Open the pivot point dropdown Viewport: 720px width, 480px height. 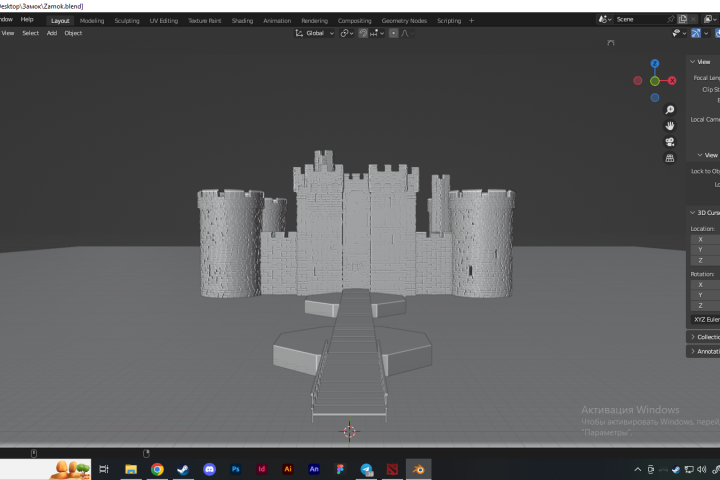(346, 33)
